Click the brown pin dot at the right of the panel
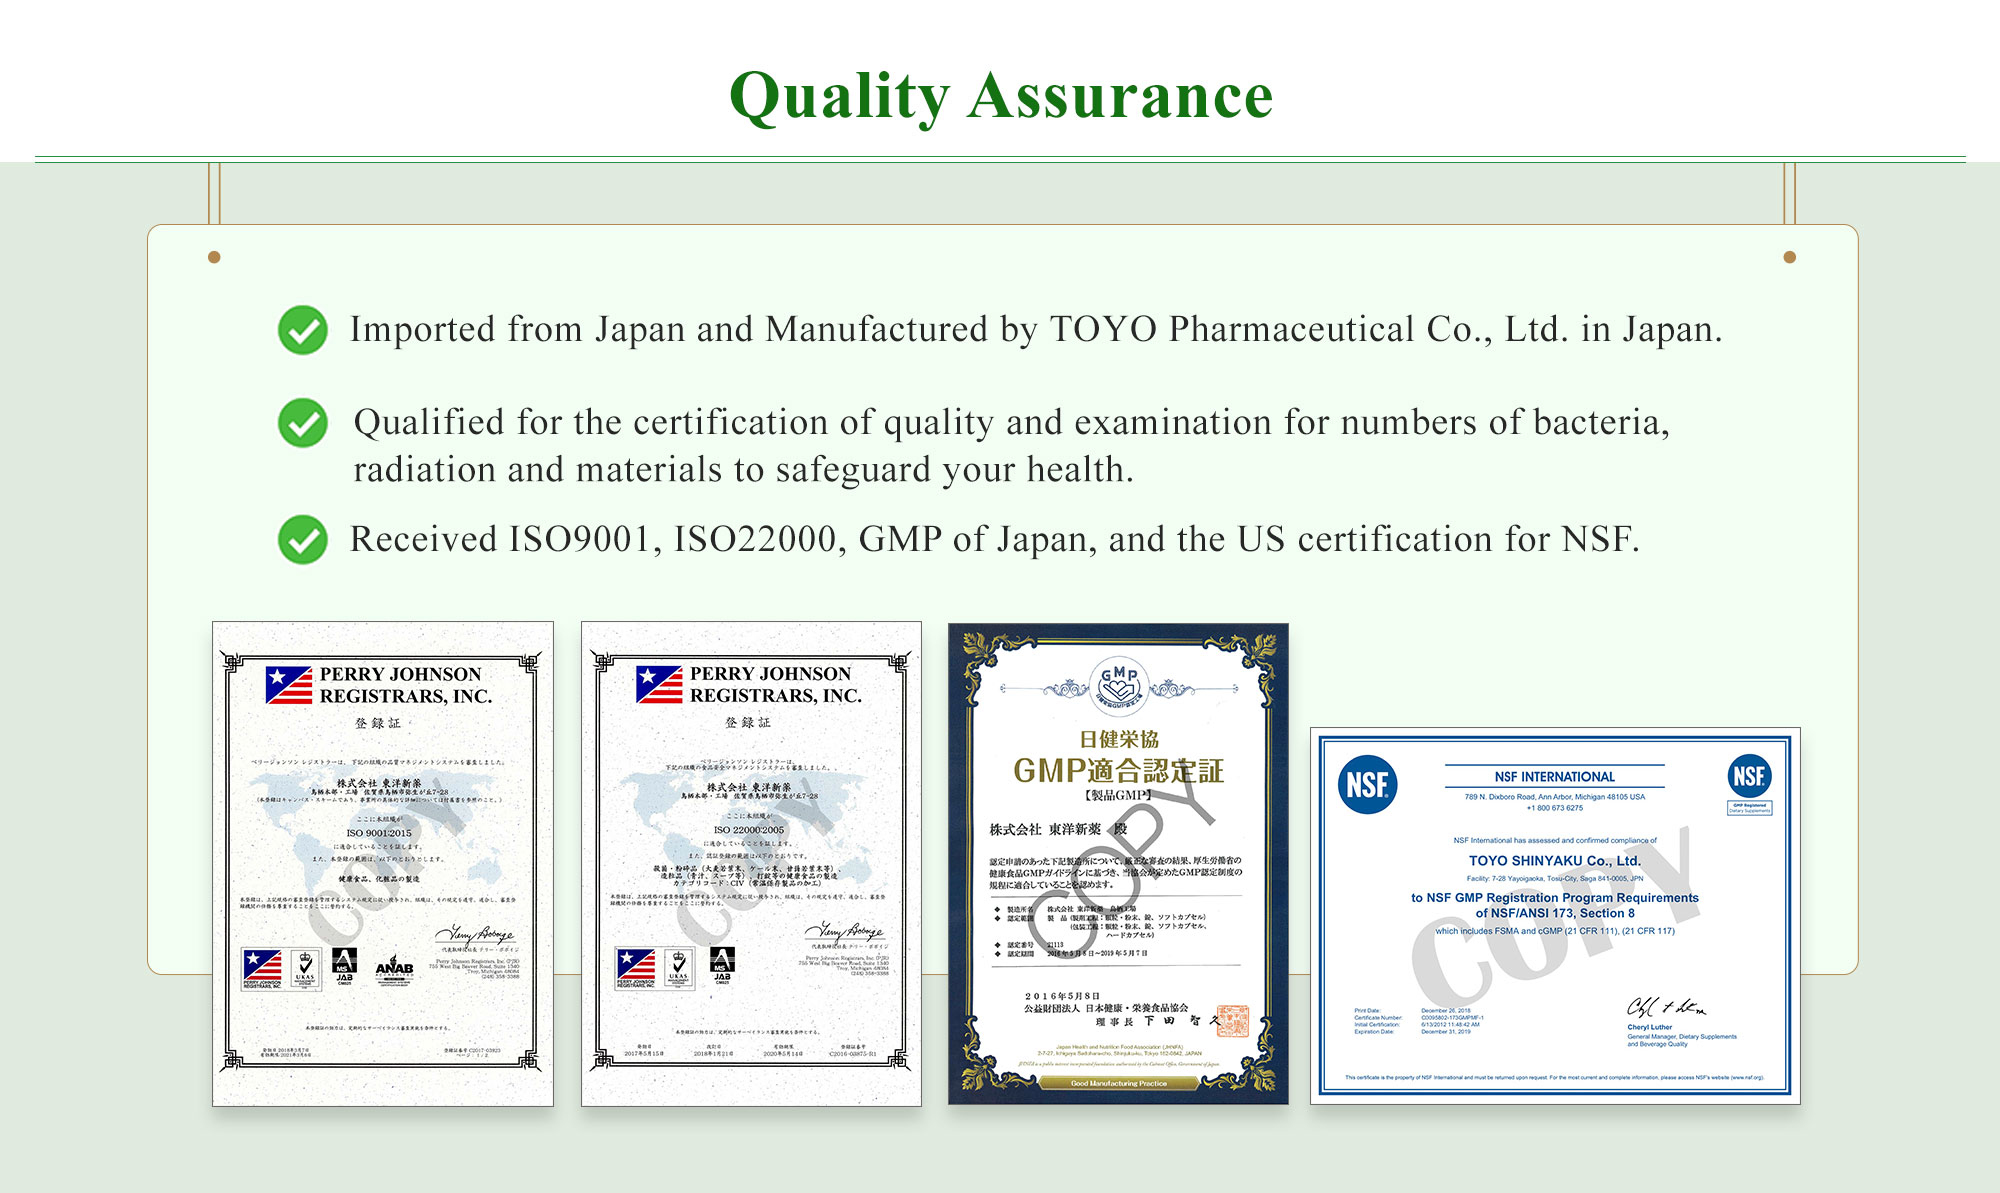The height and width of the screenshot is (1193, 2000). [1790, 257]
